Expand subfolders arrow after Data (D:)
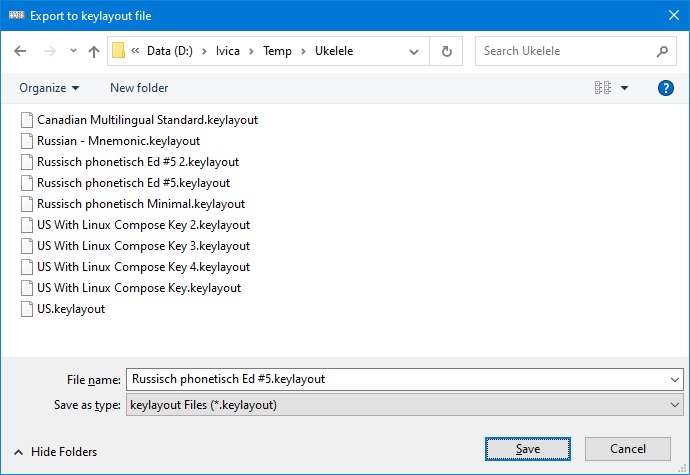Image resolution: width=690 pixels, height=475 pixels. pos(204,52)
